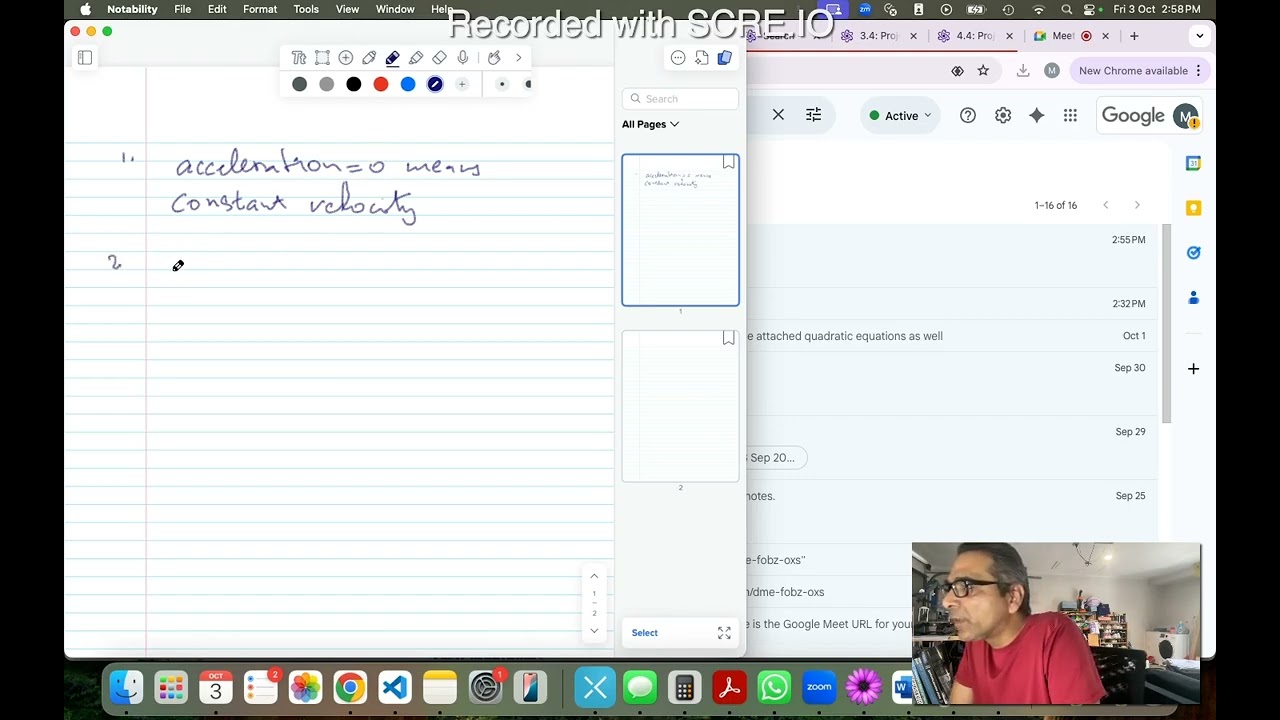Image resolution: width=1280 pixels, height=720 pixels.
Task: Expand more tools with right chevron
Action: pos(518,58)
